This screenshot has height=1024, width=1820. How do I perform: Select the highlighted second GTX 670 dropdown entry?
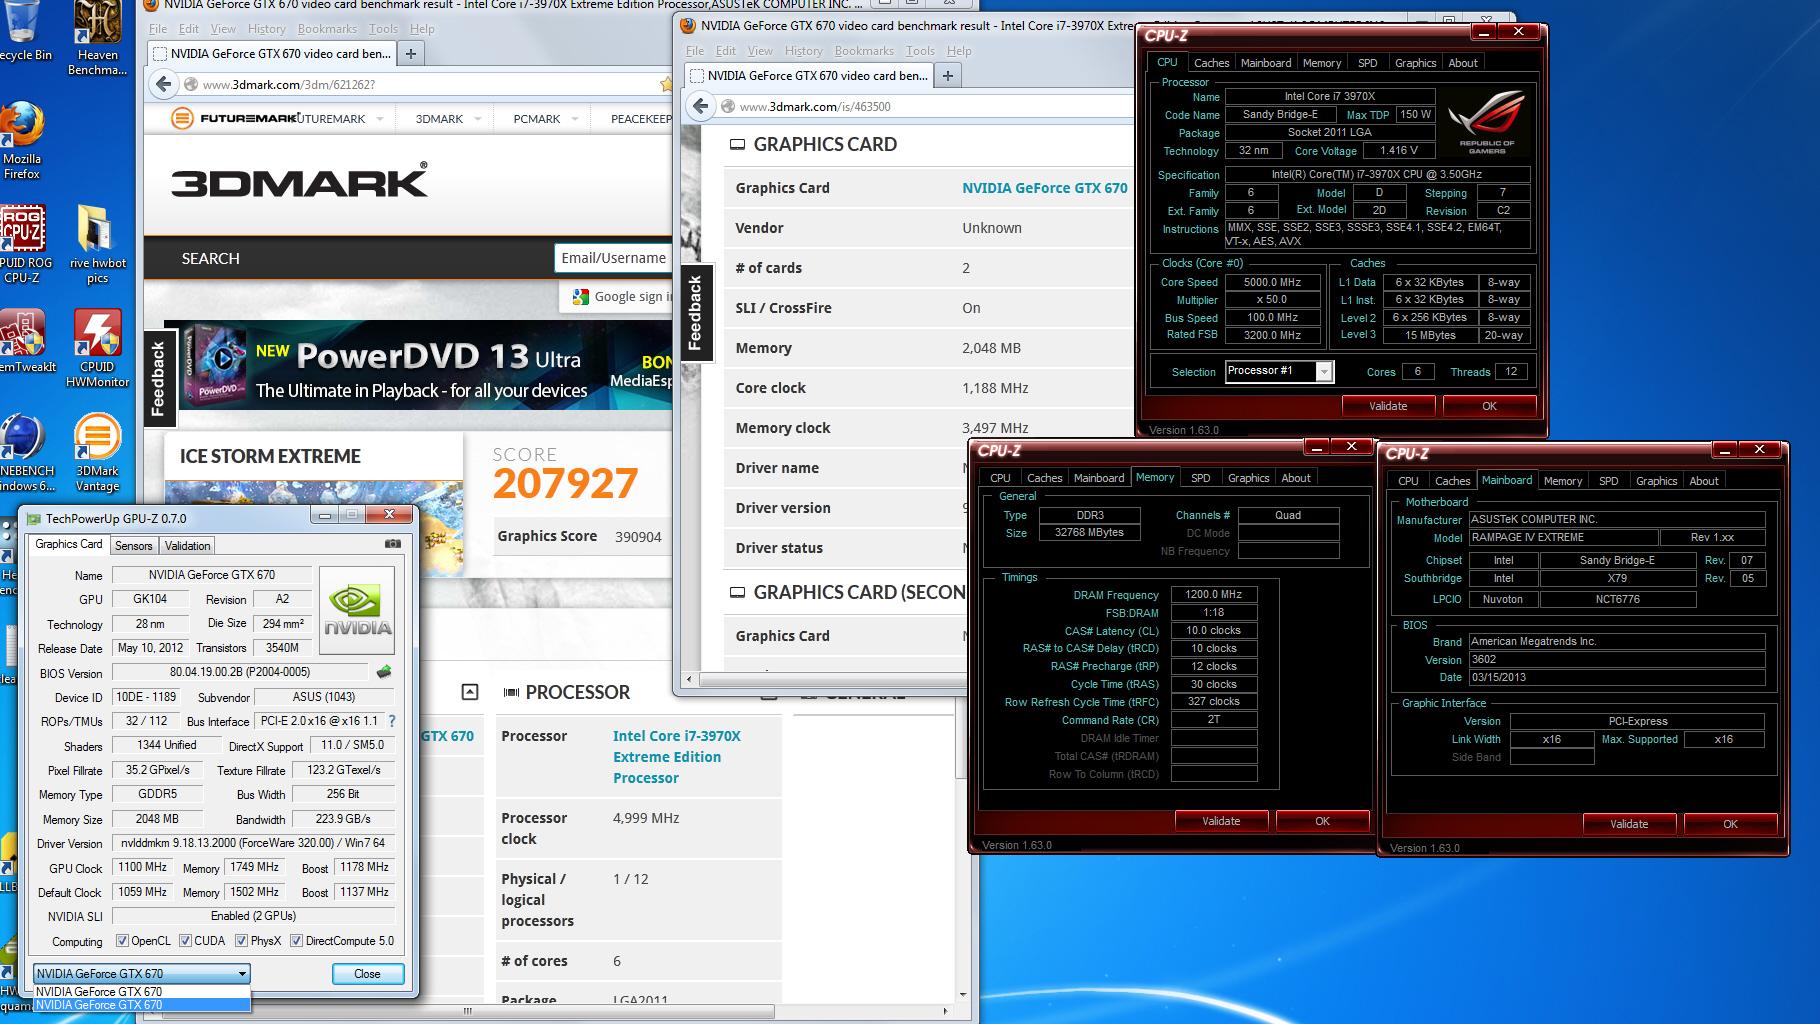click(141, 1005)
